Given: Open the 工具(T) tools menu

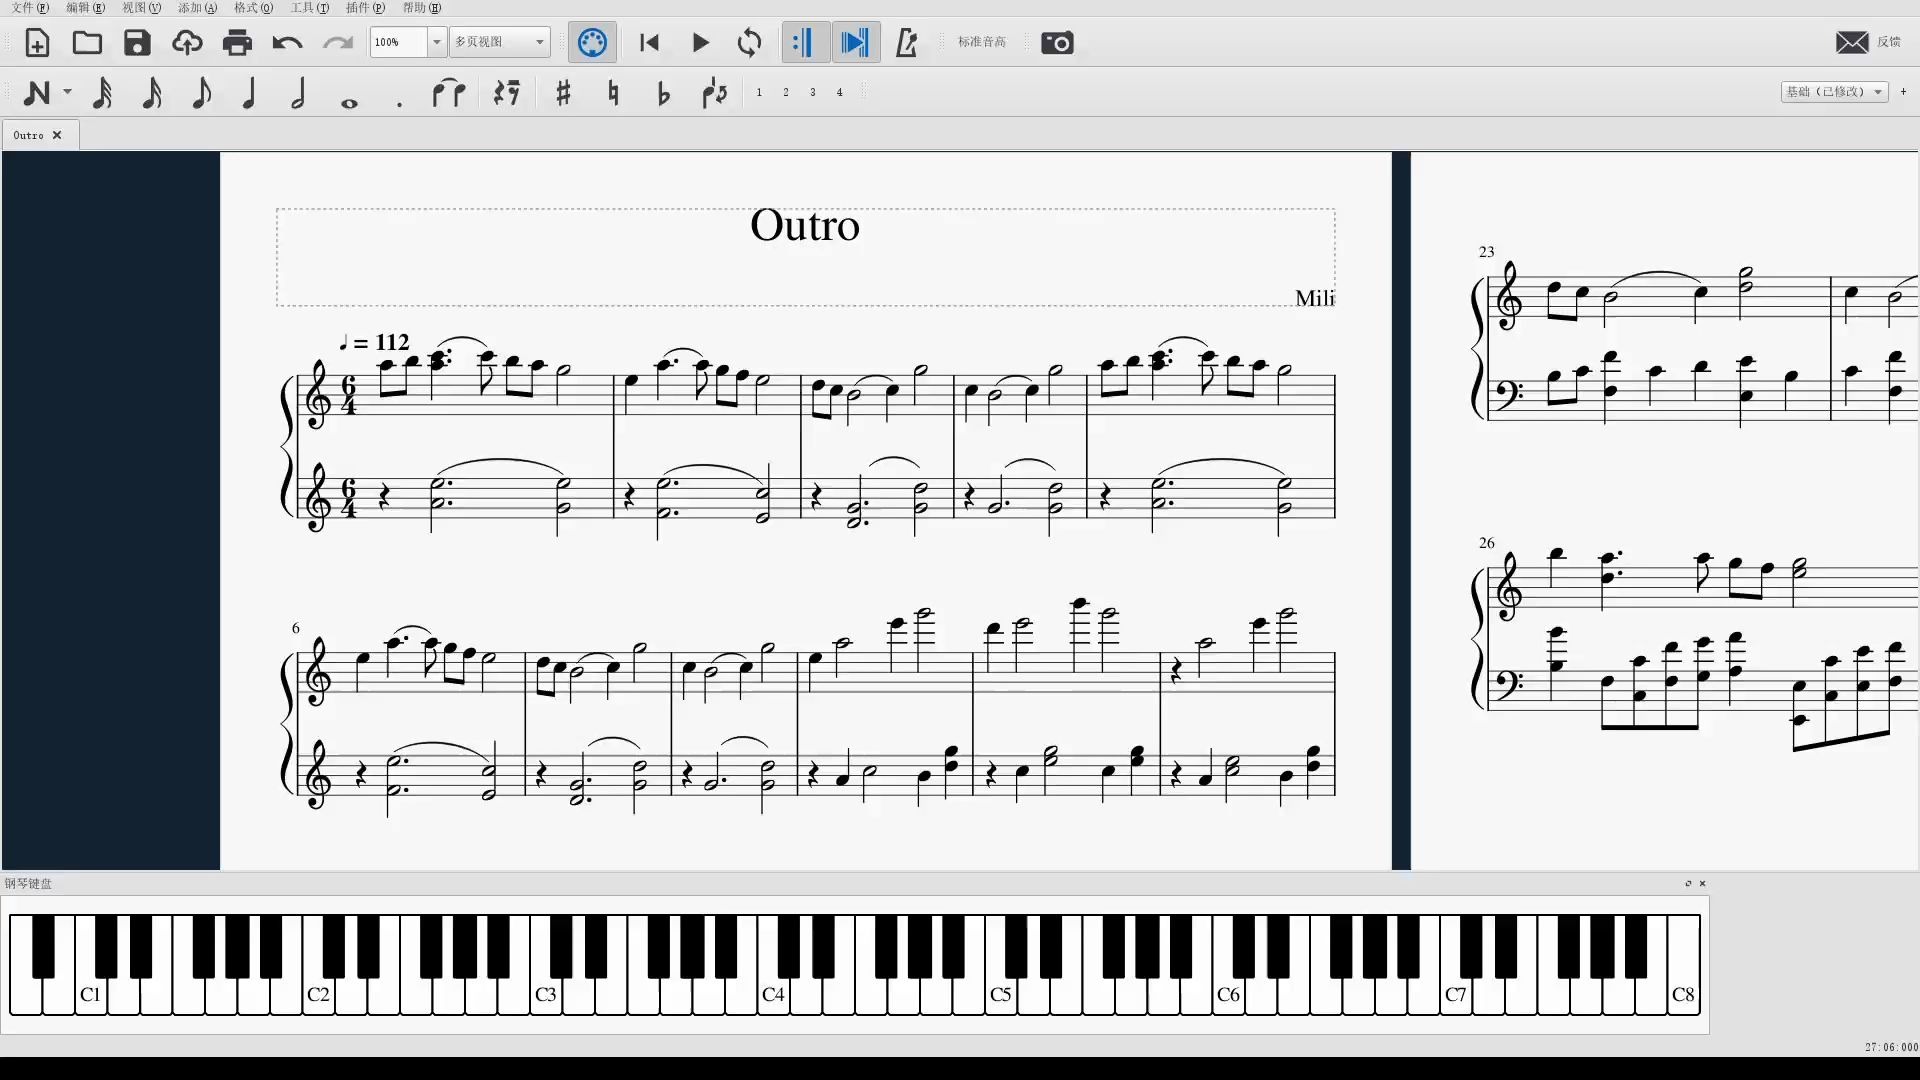Looking at the screenshot, I should [310, 8].
